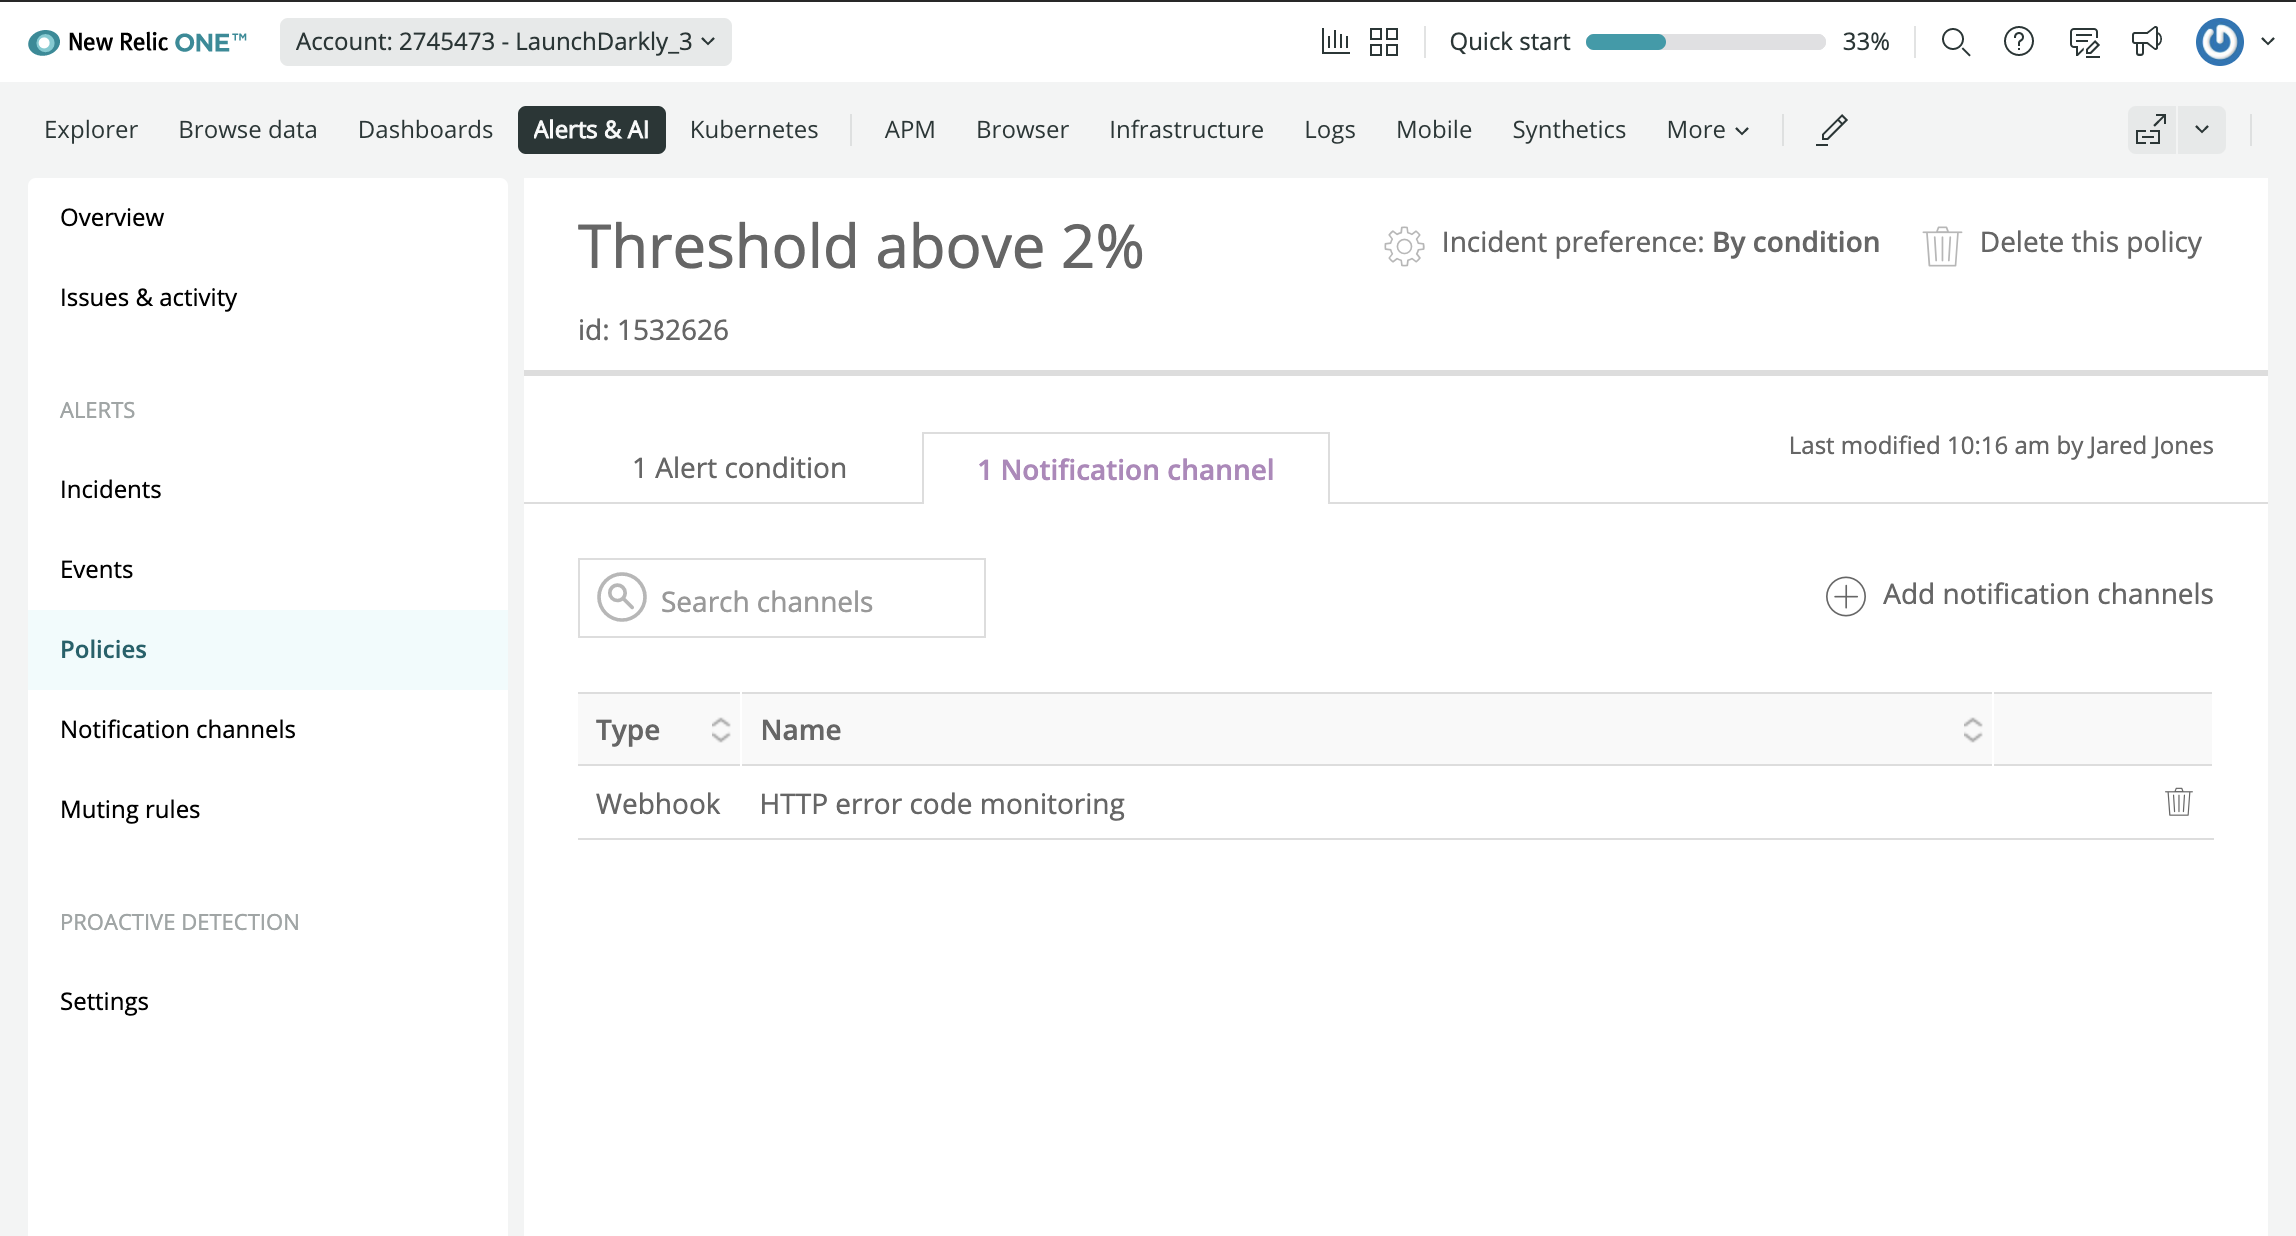Open the global search magnifier
The height and width of the screenshot is (1236, 2296).
pos(1955,42)
